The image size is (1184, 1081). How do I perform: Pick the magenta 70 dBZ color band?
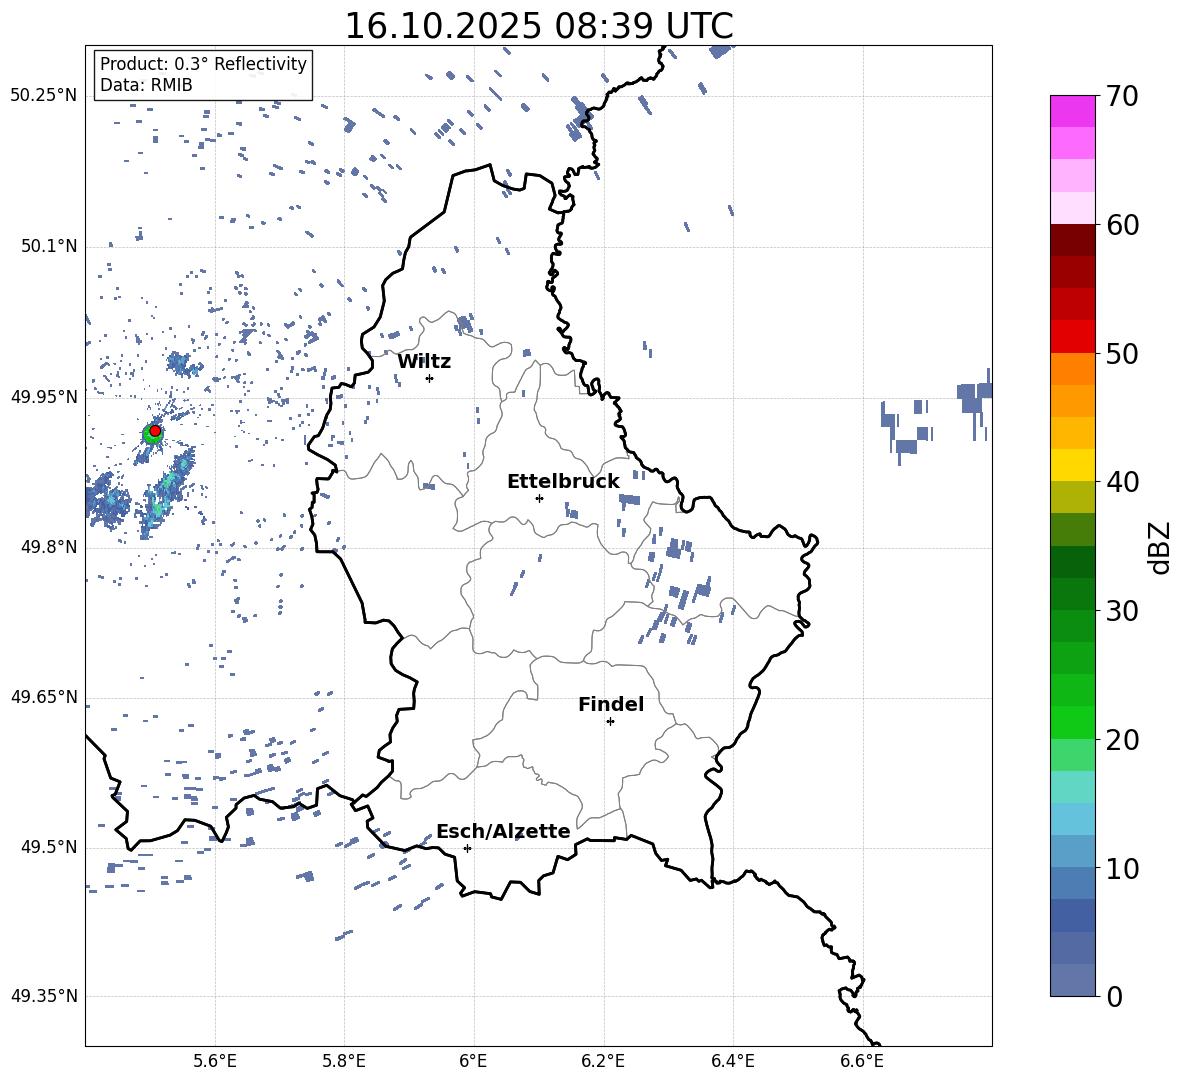[1072, 111]
